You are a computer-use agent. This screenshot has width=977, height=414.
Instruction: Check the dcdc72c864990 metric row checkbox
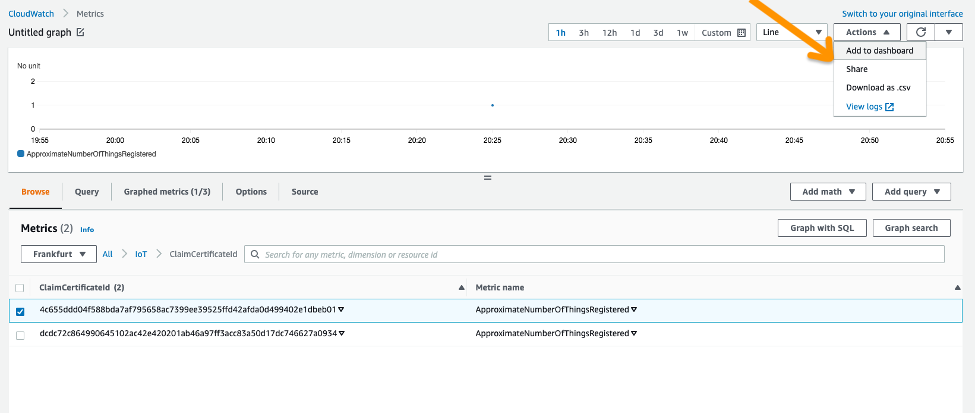(x=20, y=335)
